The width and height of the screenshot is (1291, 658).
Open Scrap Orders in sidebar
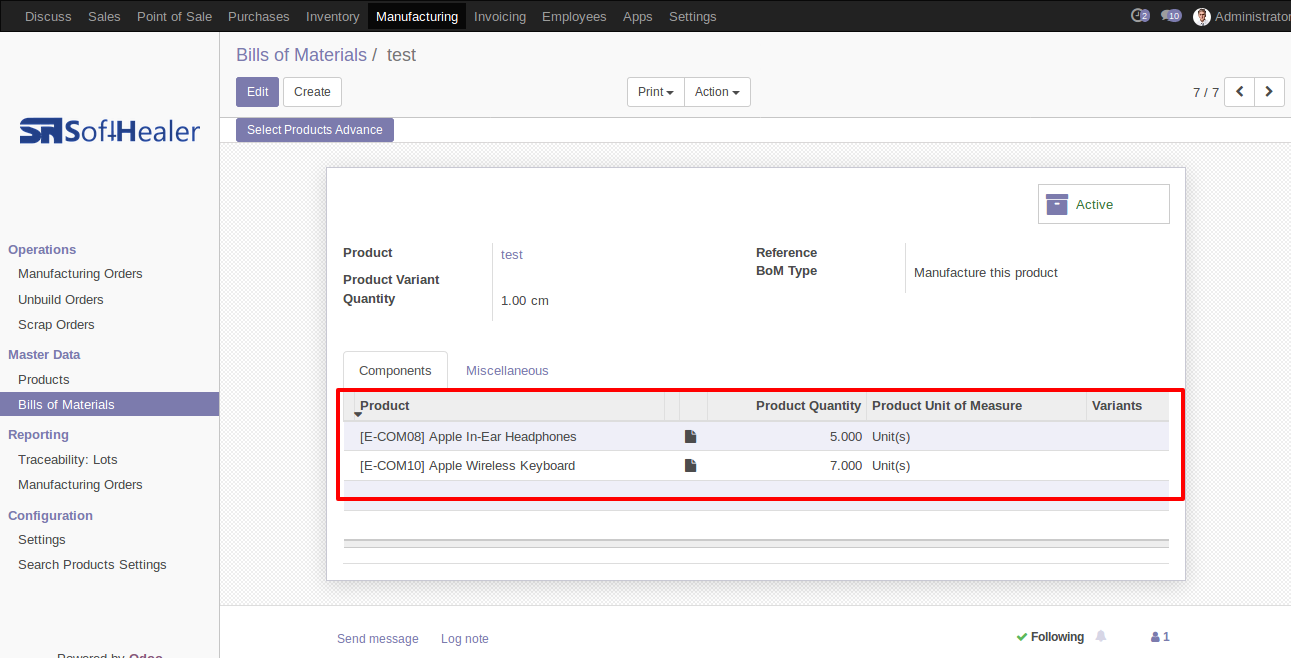click(x=56, y=324)
